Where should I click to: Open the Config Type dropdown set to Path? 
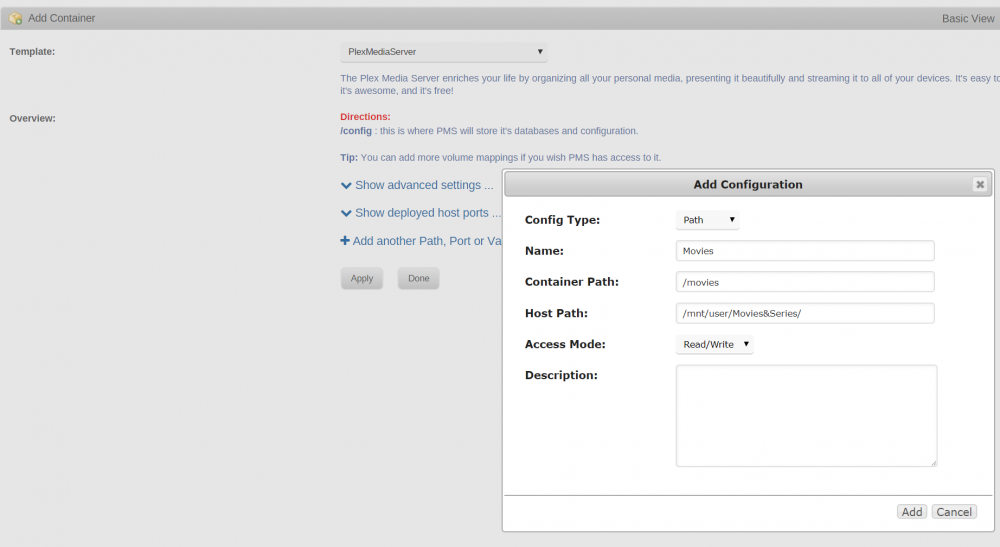(707, 220)
